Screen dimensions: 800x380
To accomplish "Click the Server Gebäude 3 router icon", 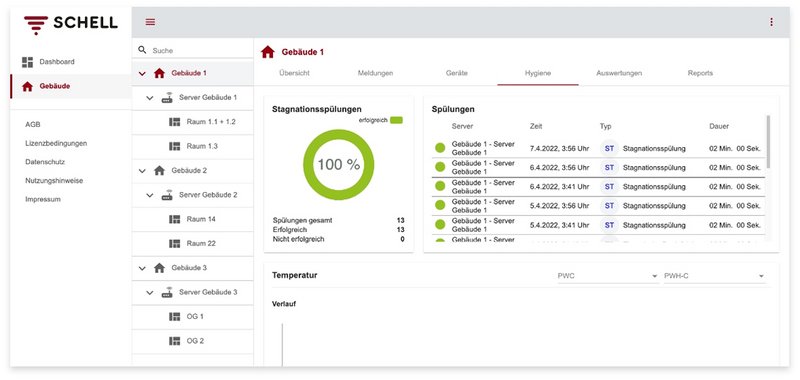I will click(167, 293).
